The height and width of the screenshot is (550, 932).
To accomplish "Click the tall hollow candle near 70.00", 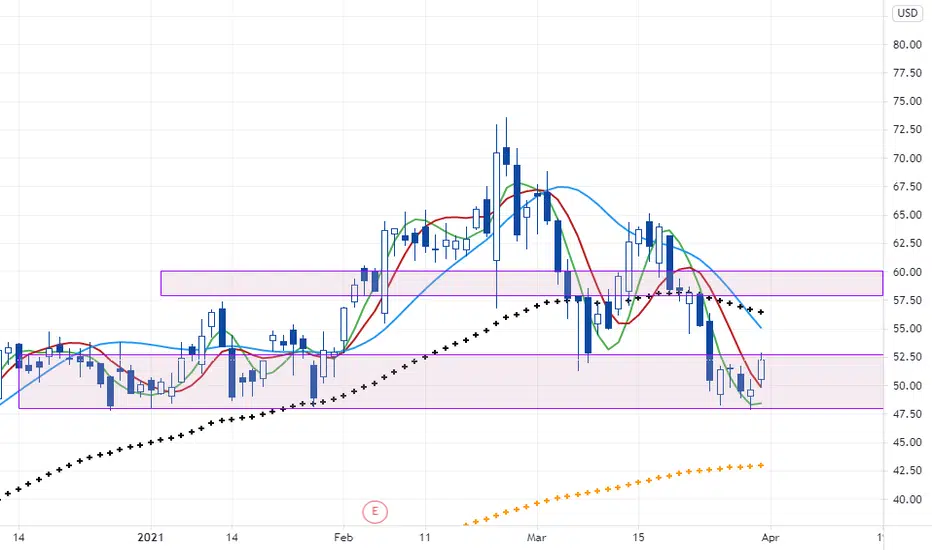I will click(496, 206).
